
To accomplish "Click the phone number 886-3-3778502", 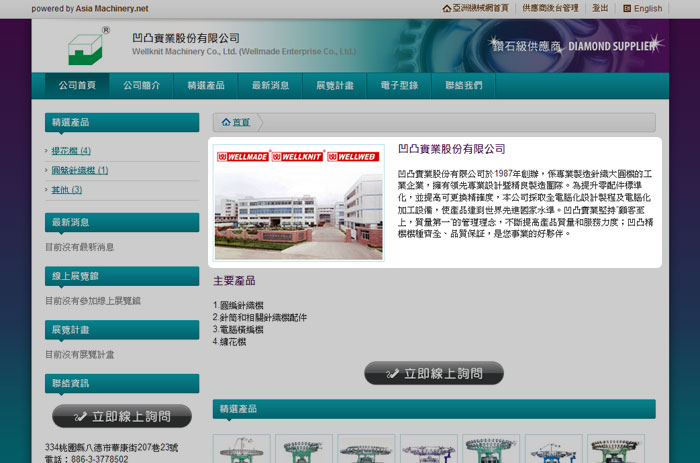I will click(100, 459).
